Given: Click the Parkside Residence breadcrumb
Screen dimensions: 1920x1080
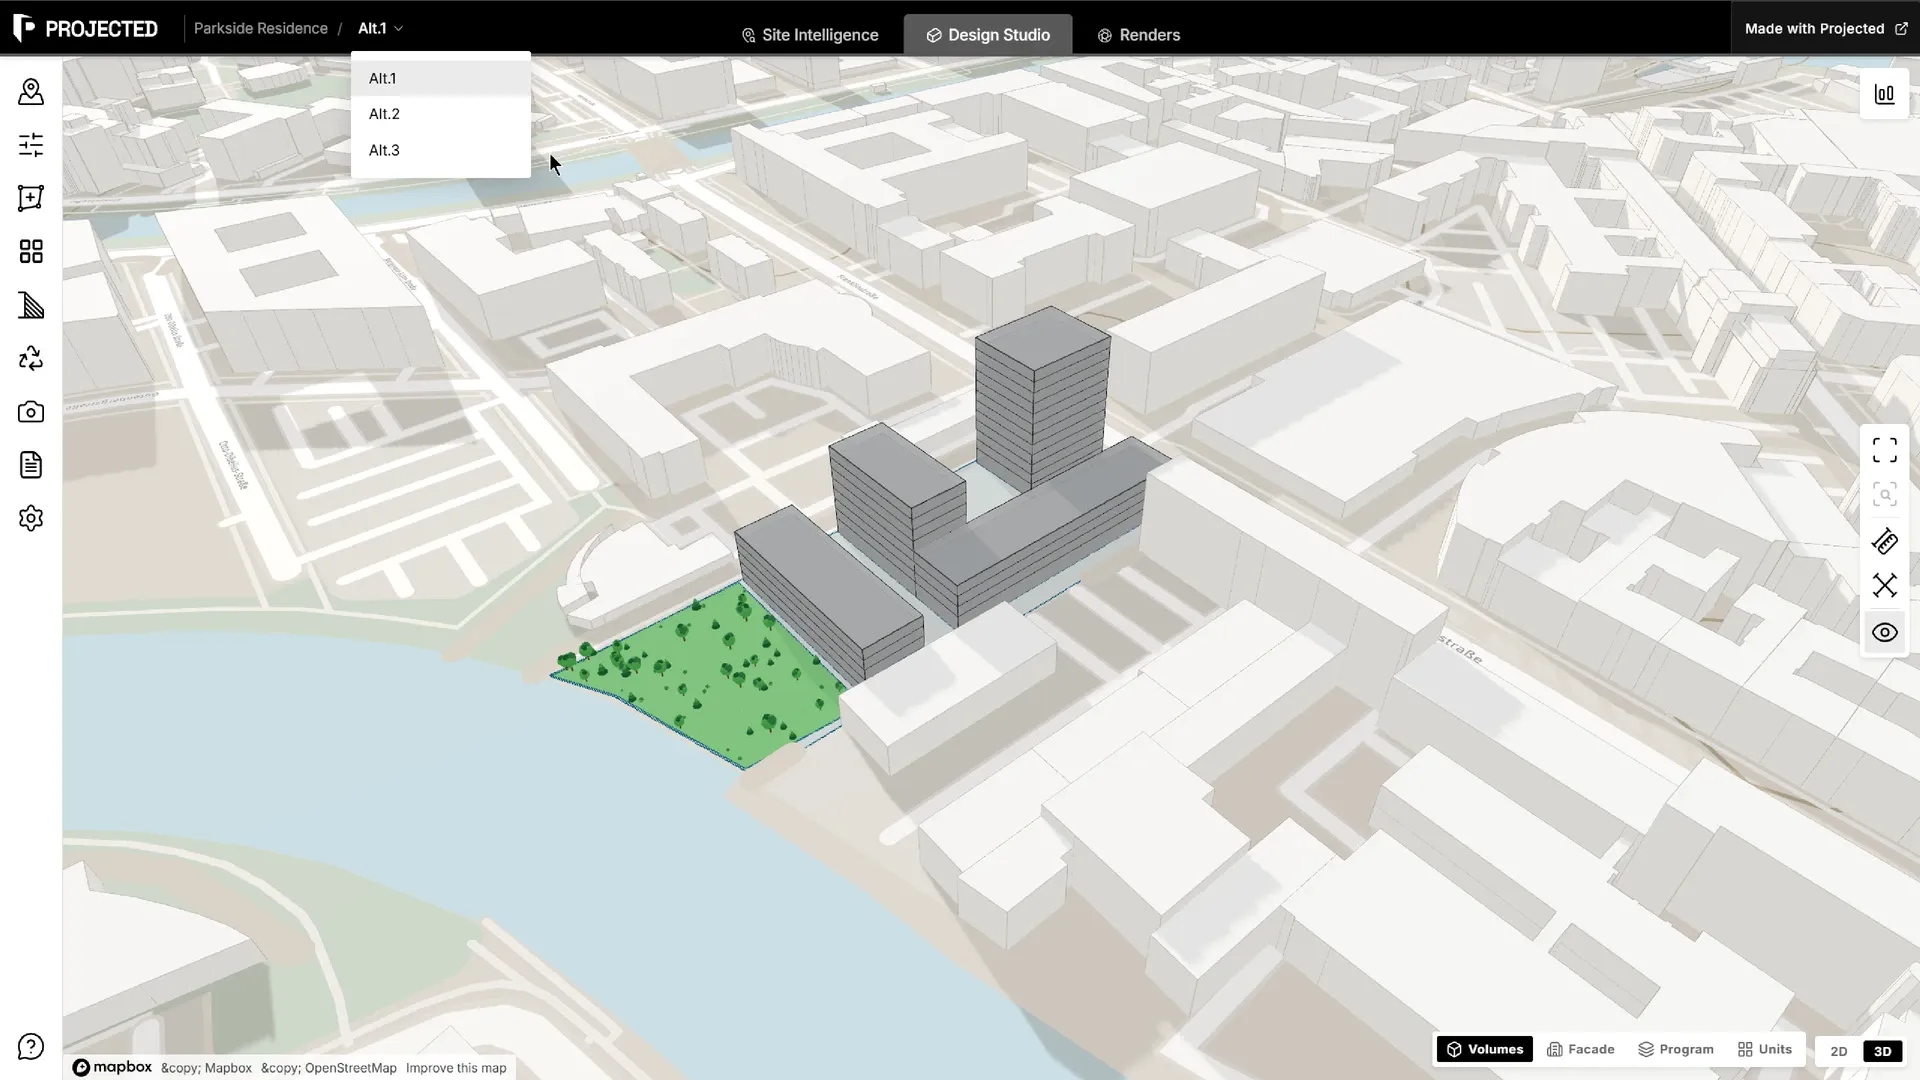Looking at the screenshot, I should 260,28.
